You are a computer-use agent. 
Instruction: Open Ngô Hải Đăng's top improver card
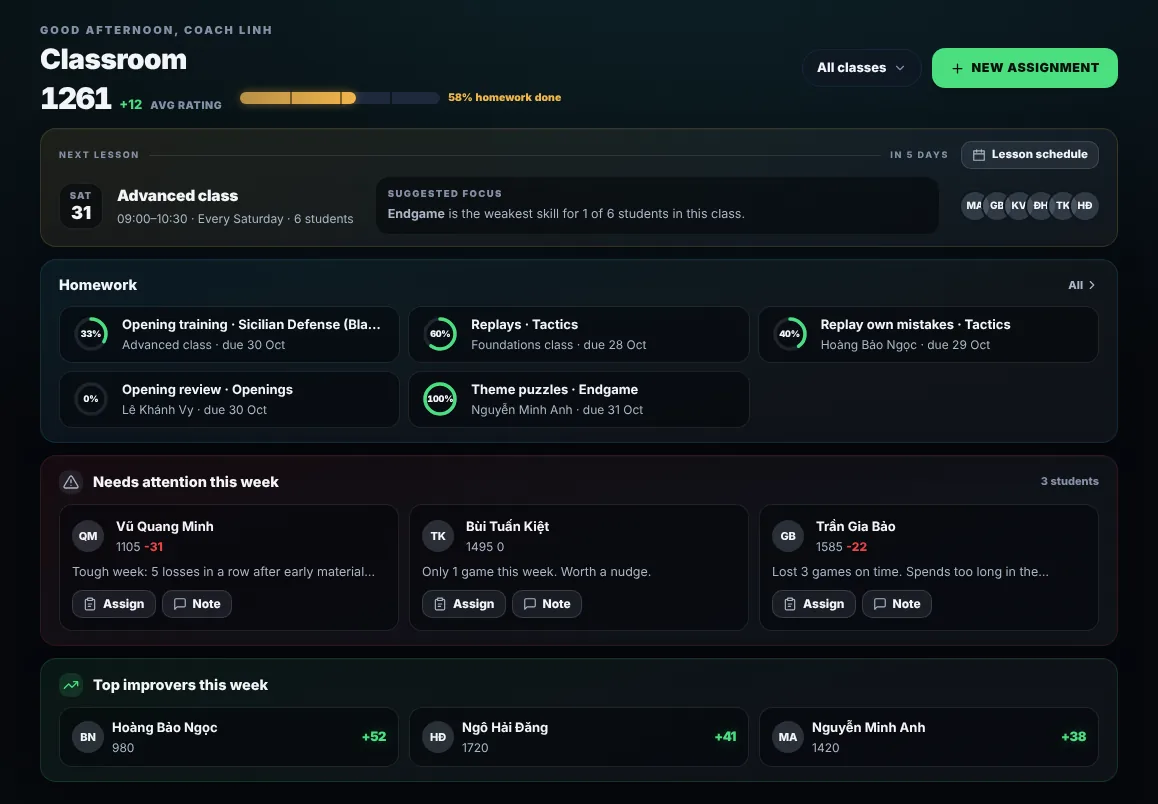tap(579, 737)
